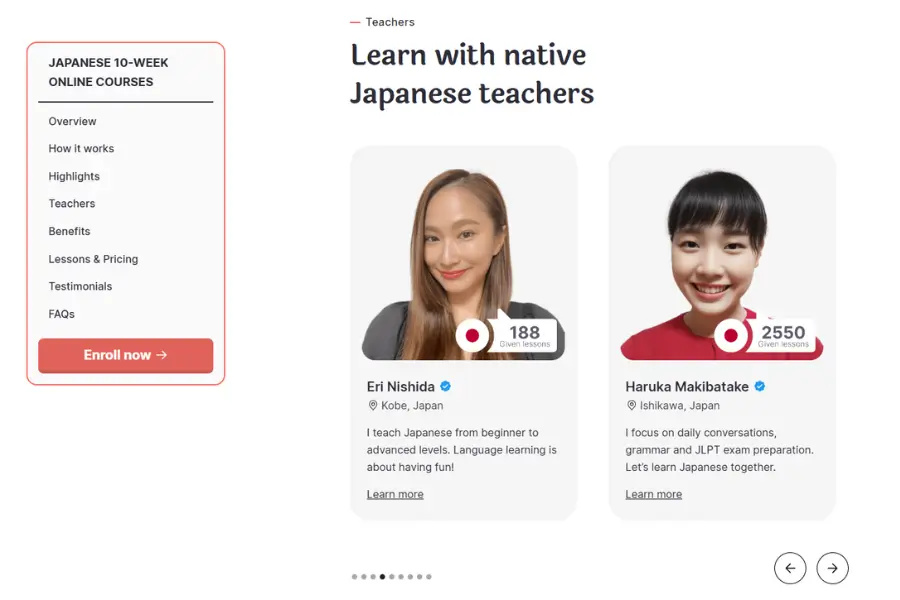Open the FAQs sidebar link
This screenshot has width=900, height=600.
61,314
